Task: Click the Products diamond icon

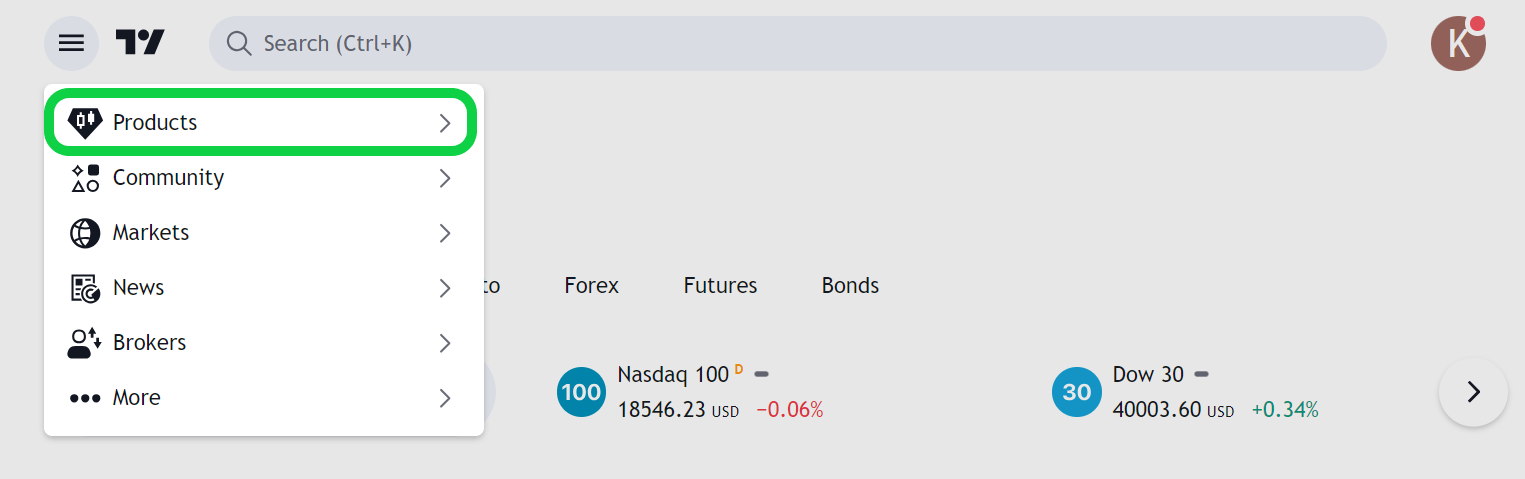Action: [85, 122]
